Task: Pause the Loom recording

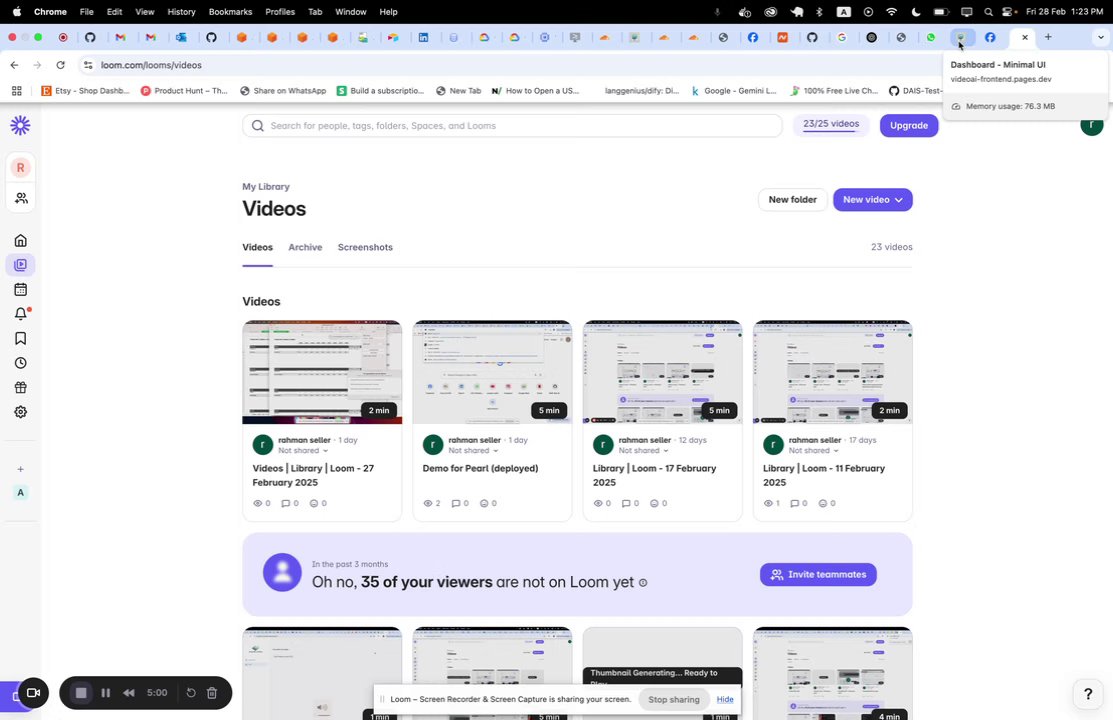Action: pyautogui.click(x=106, y=693)
